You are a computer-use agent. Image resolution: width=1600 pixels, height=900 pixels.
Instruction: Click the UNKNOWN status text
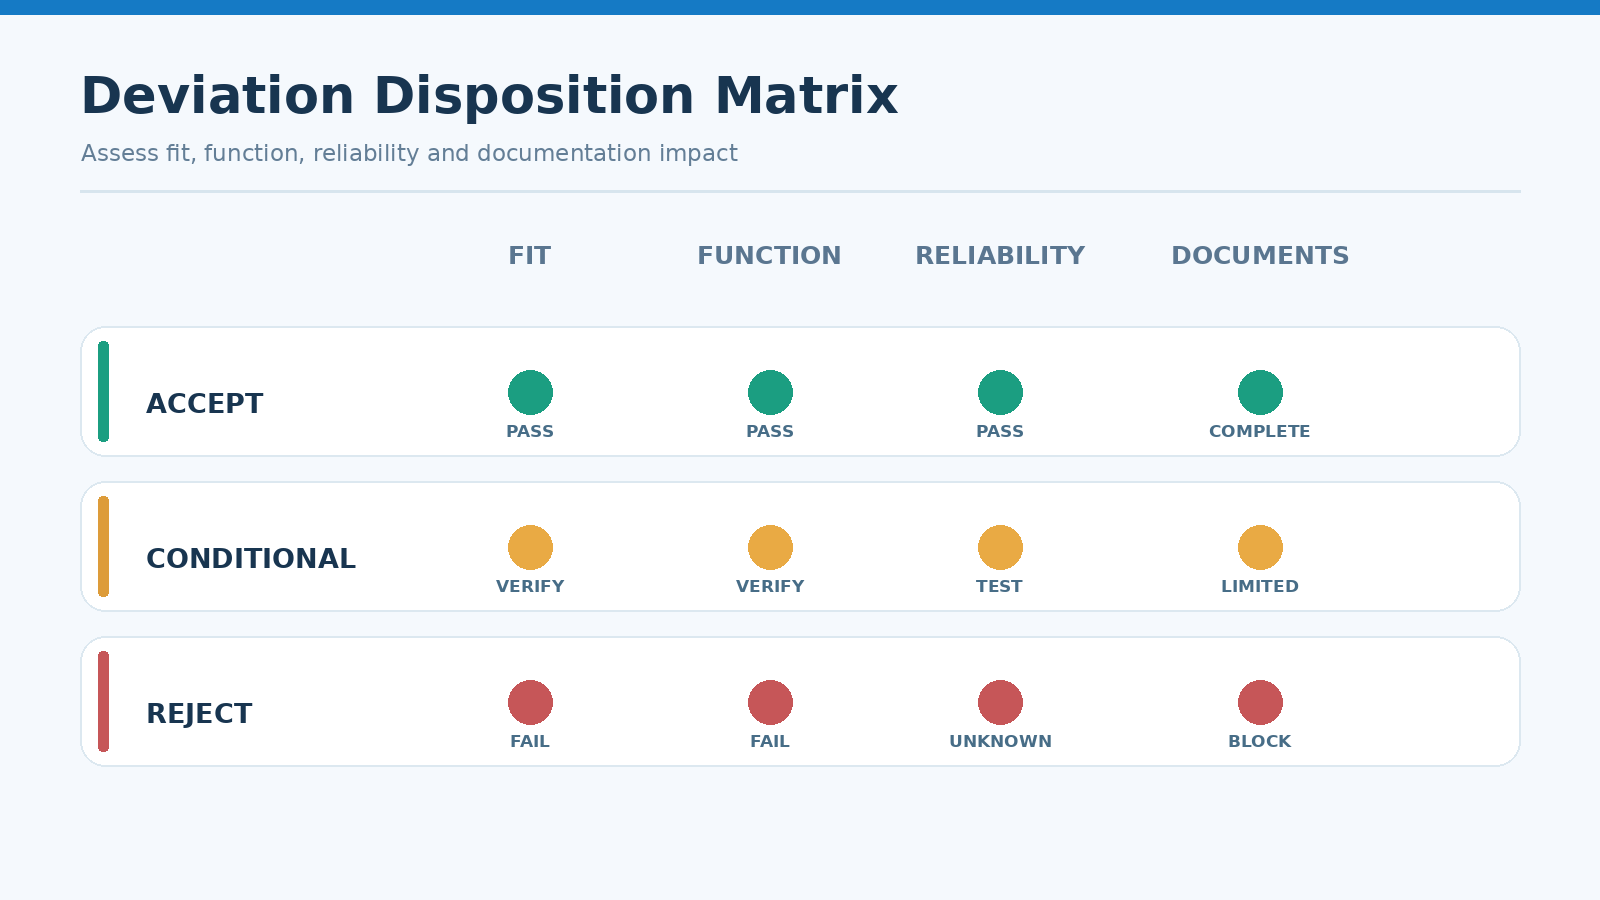pos(1000,742)
